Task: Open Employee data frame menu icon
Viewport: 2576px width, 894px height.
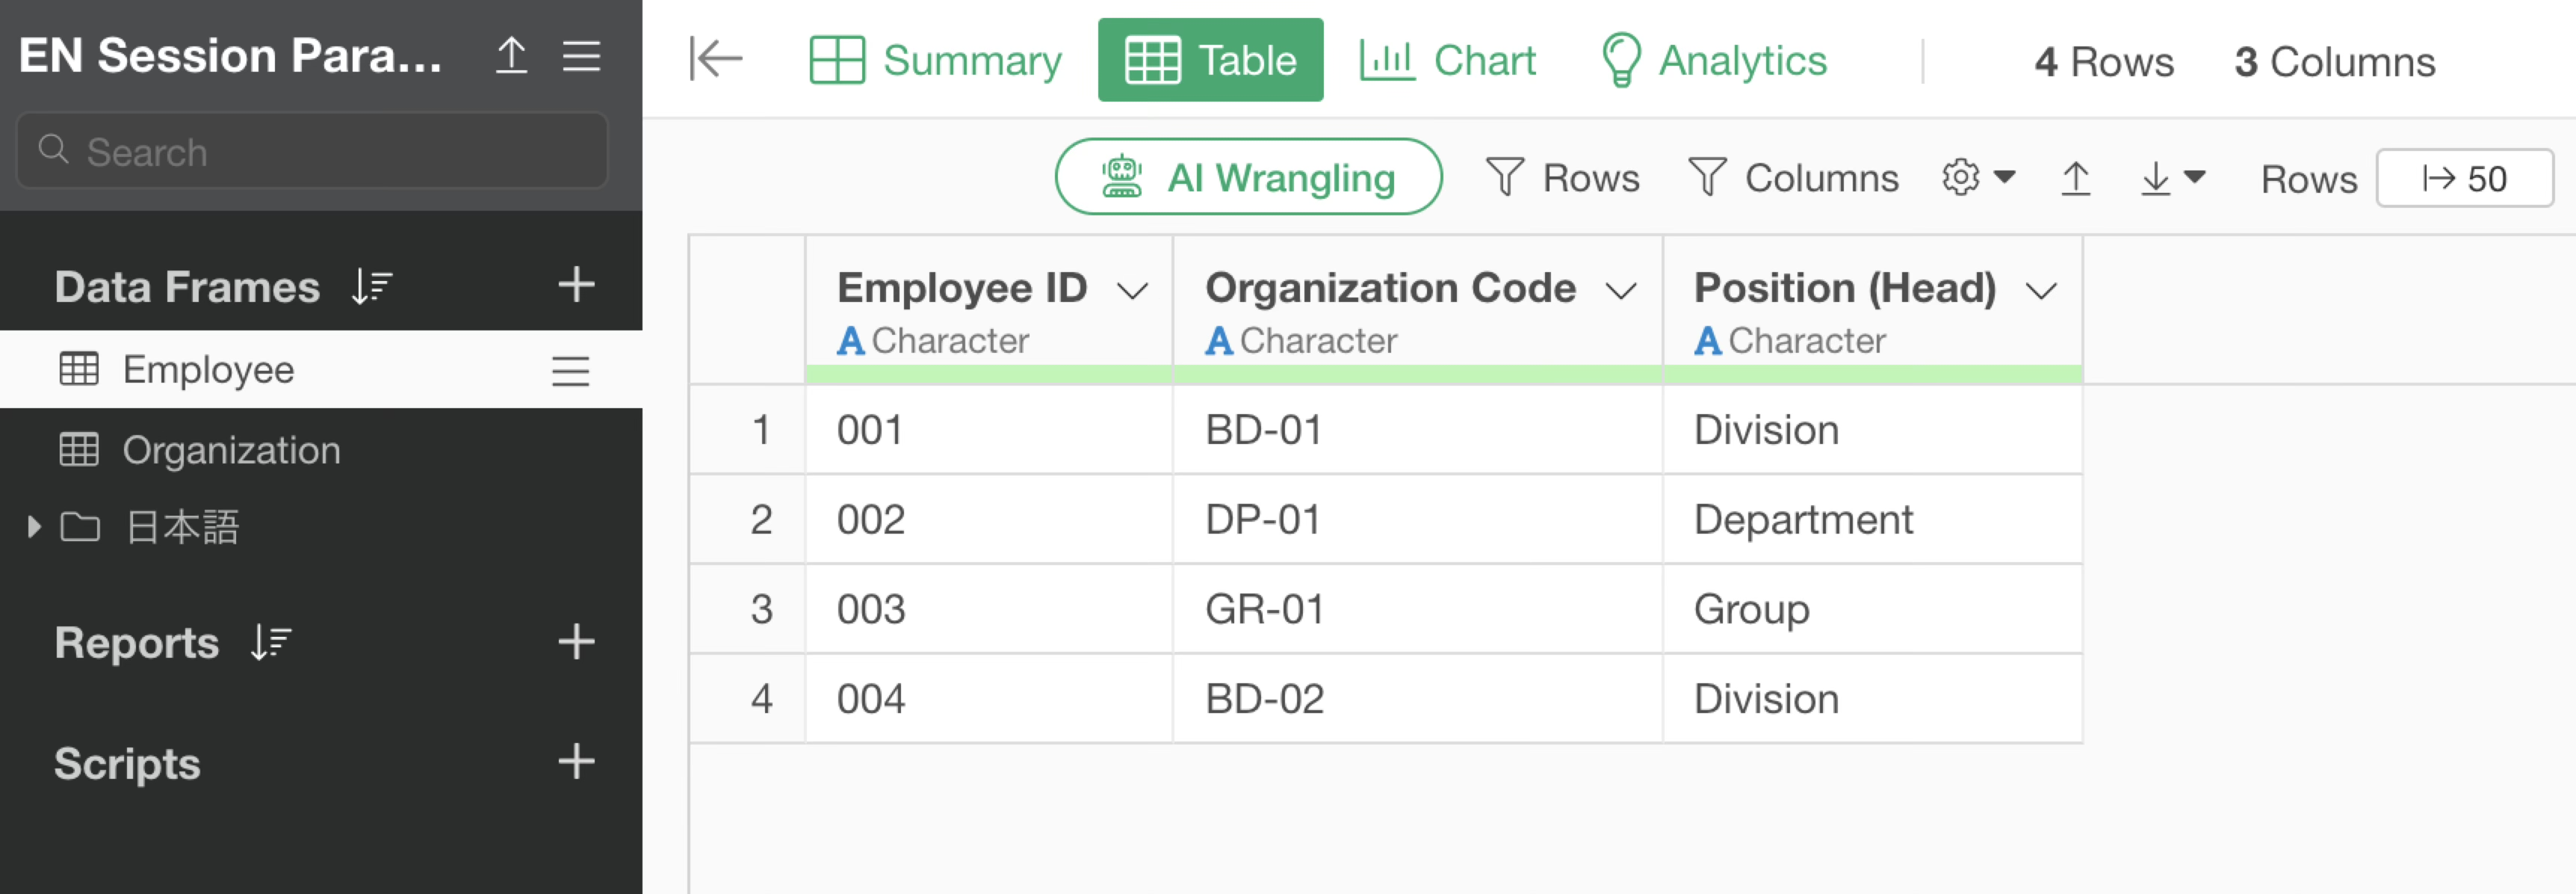Action: 570,371
